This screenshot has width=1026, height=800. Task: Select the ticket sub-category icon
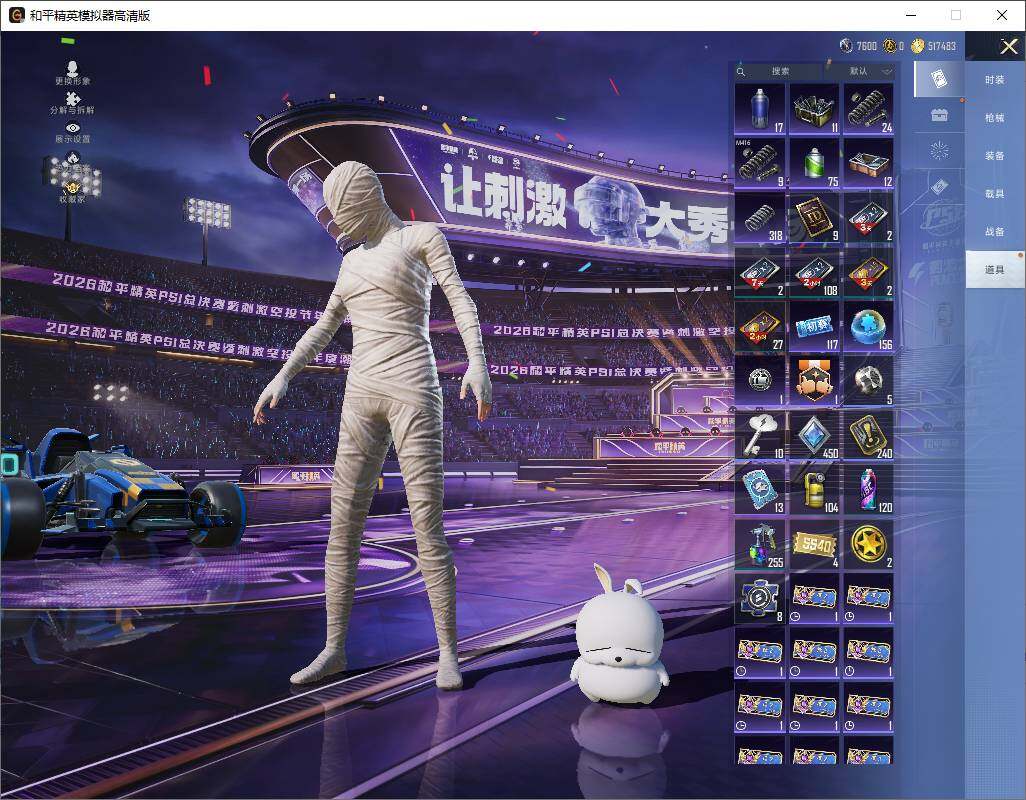tap(939, 187)
